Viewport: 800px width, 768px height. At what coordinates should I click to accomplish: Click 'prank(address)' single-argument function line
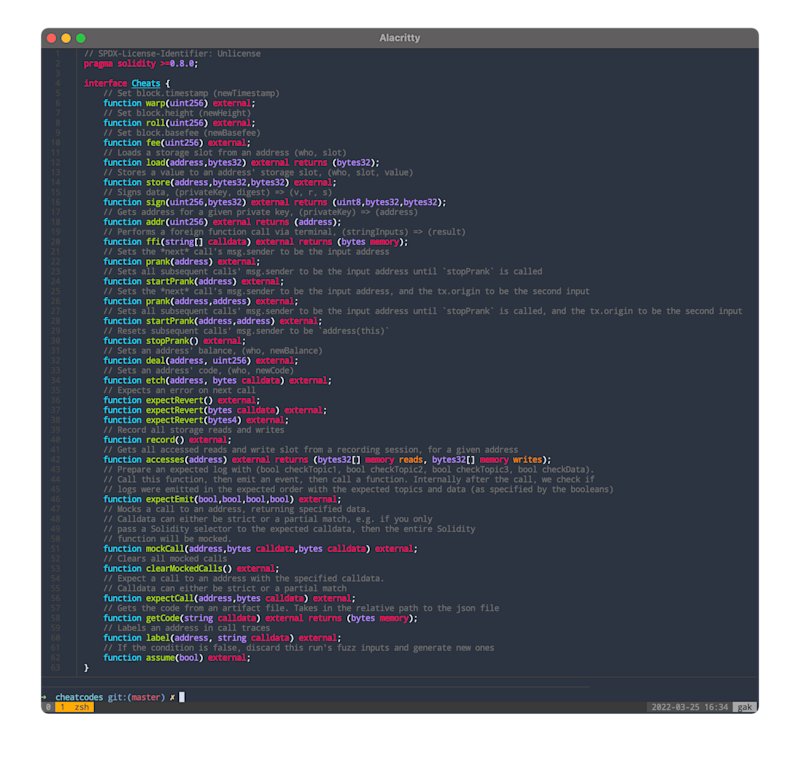point(182,262)
